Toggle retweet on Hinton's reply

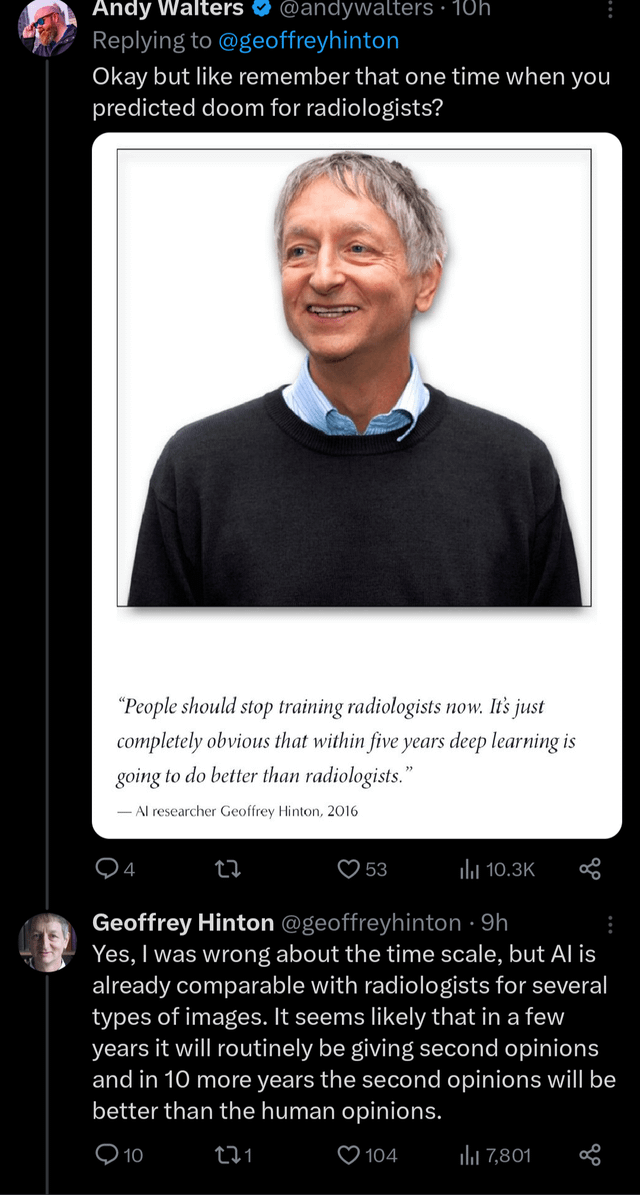226,1155
